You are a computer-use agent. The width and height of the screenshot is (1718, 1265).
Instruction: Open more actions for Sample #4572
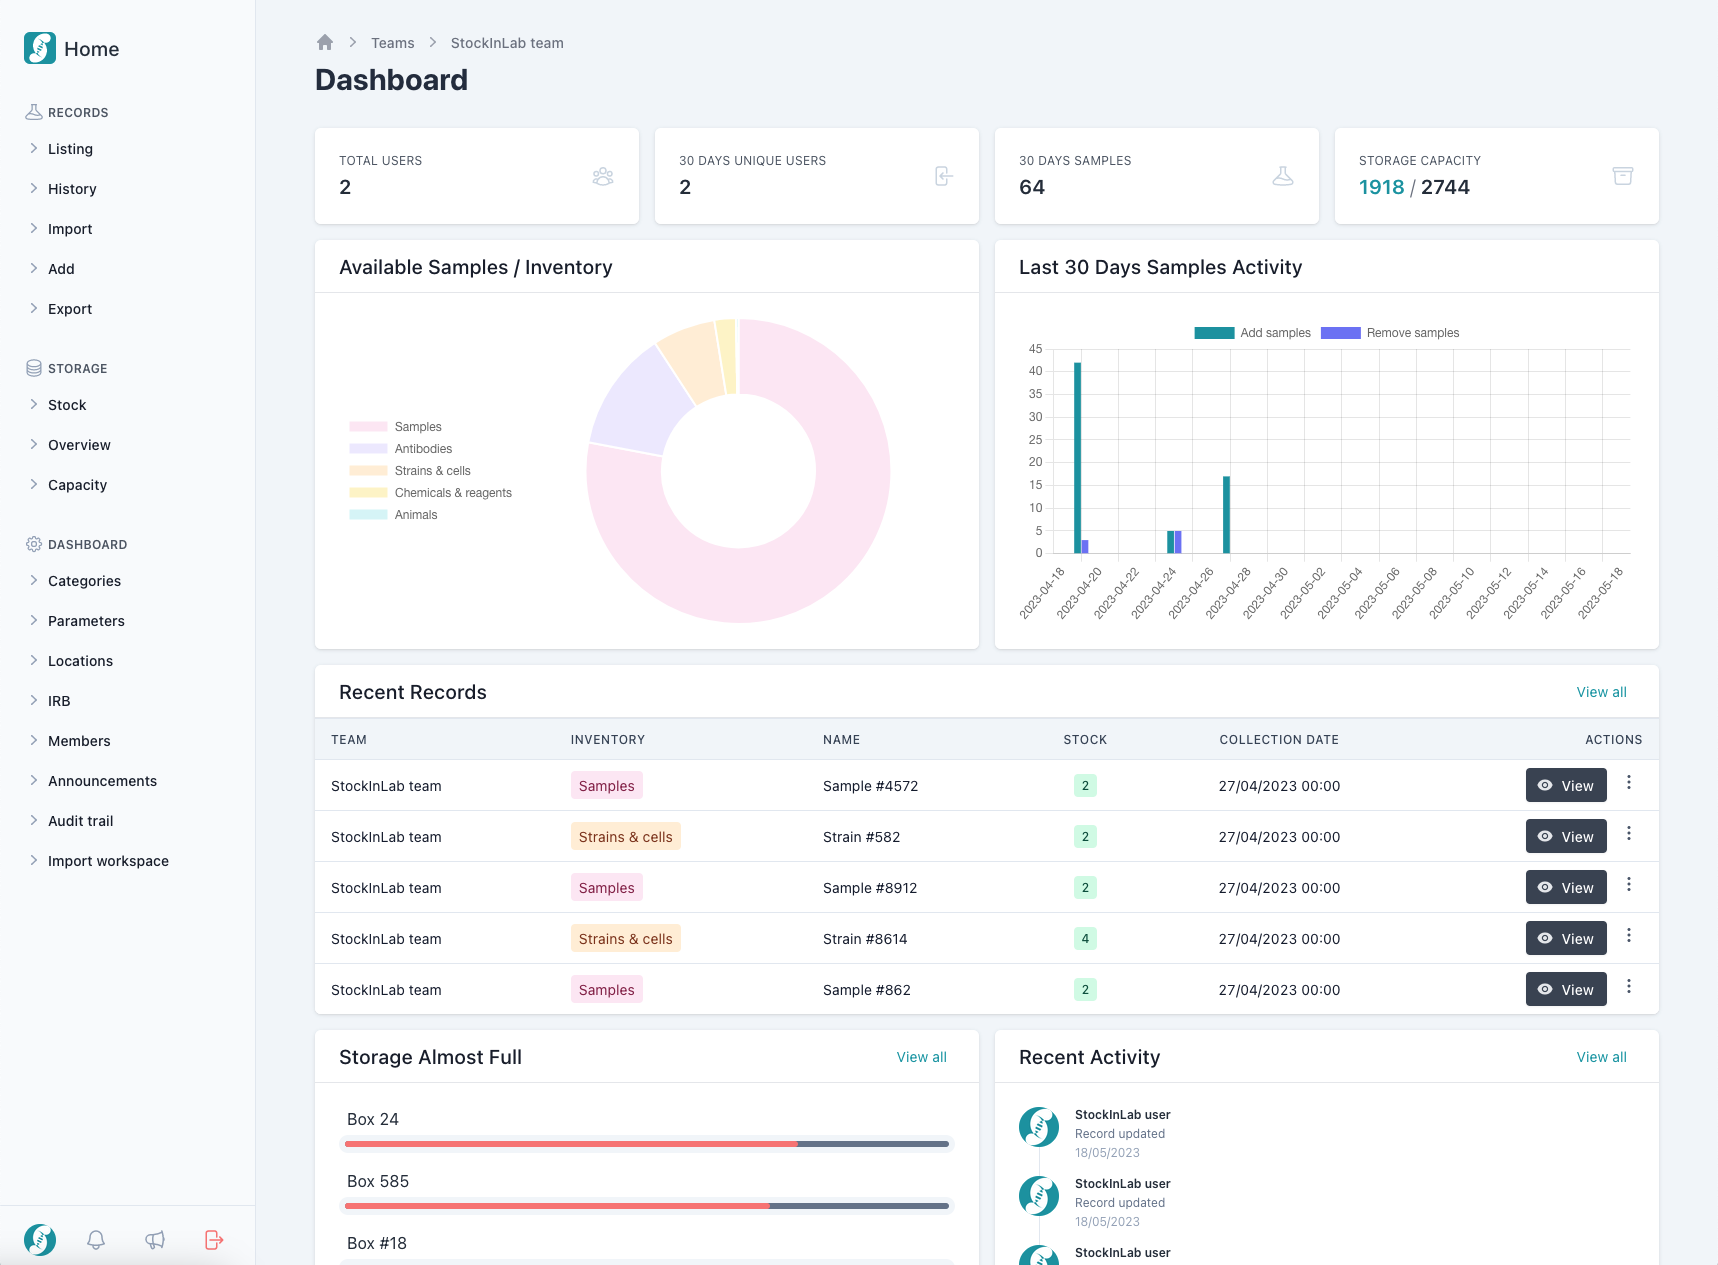pos(1629,783)
